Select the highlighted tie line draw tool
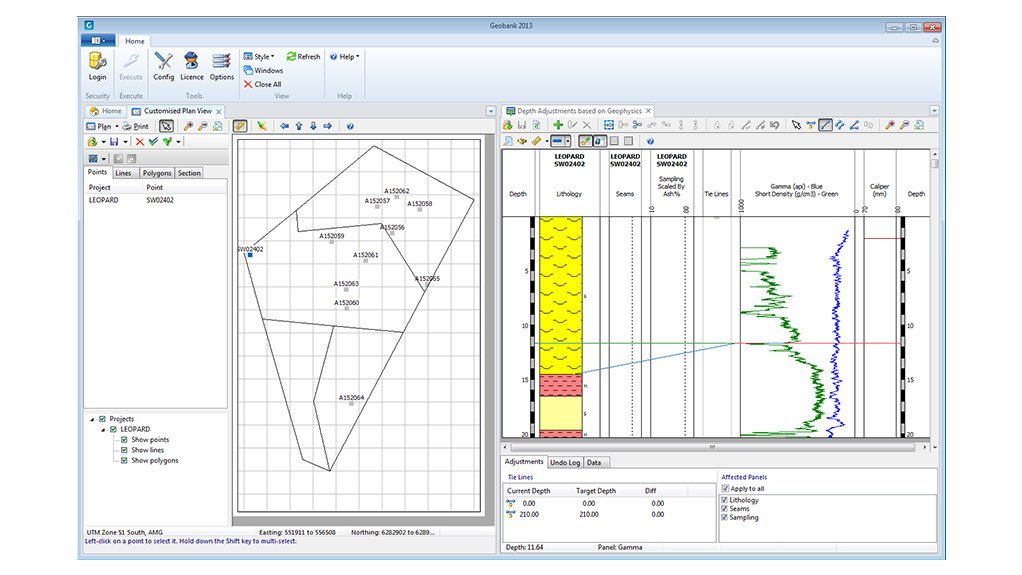The width and height of the screenshot is (1022, 575). point(825,125)
